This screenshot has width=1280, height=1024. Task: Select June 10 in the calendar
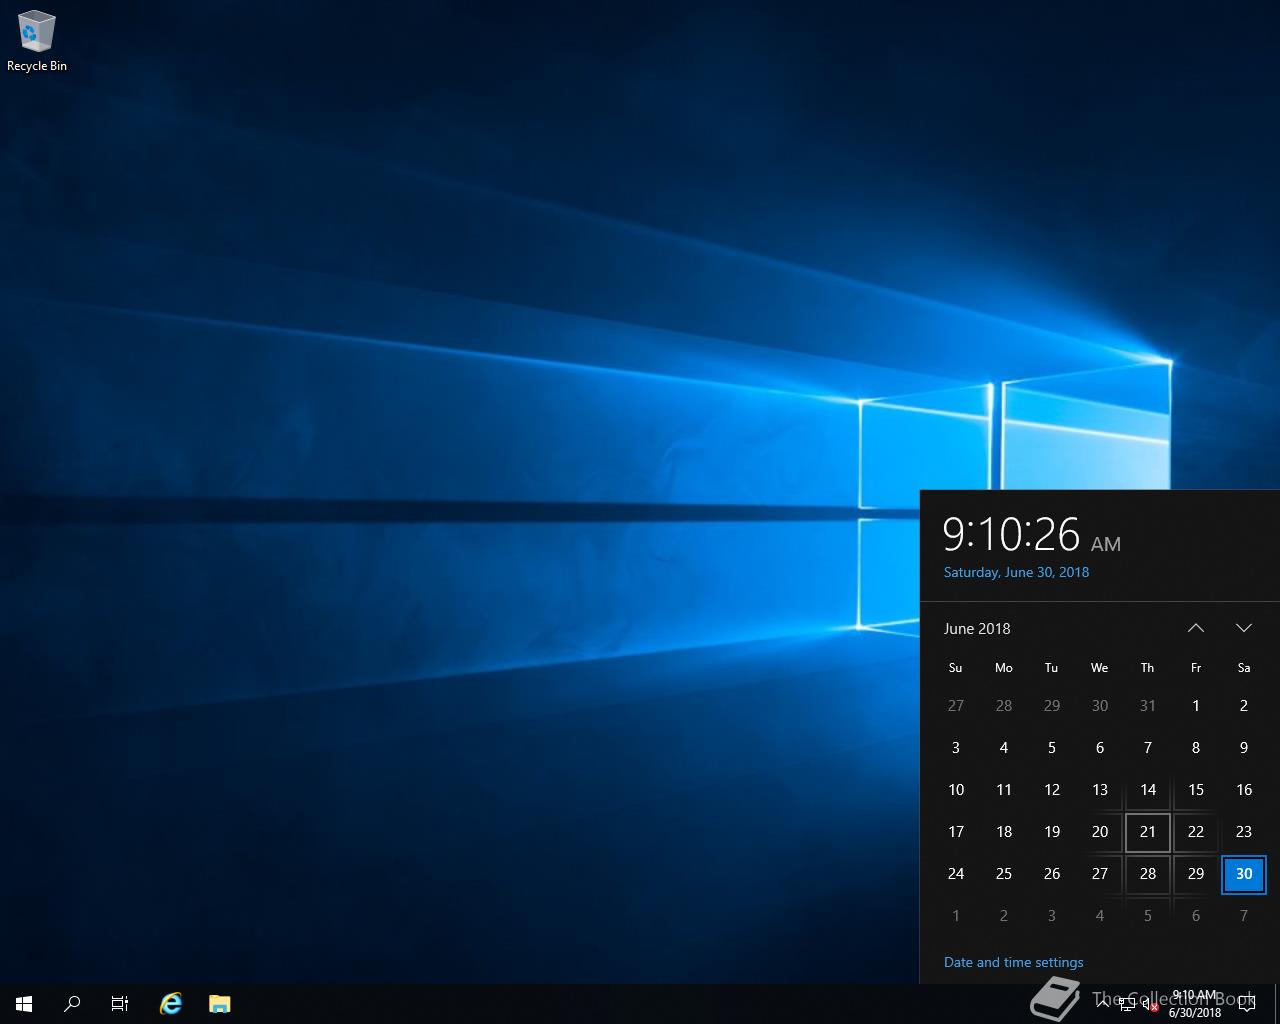tap(956, 790)
